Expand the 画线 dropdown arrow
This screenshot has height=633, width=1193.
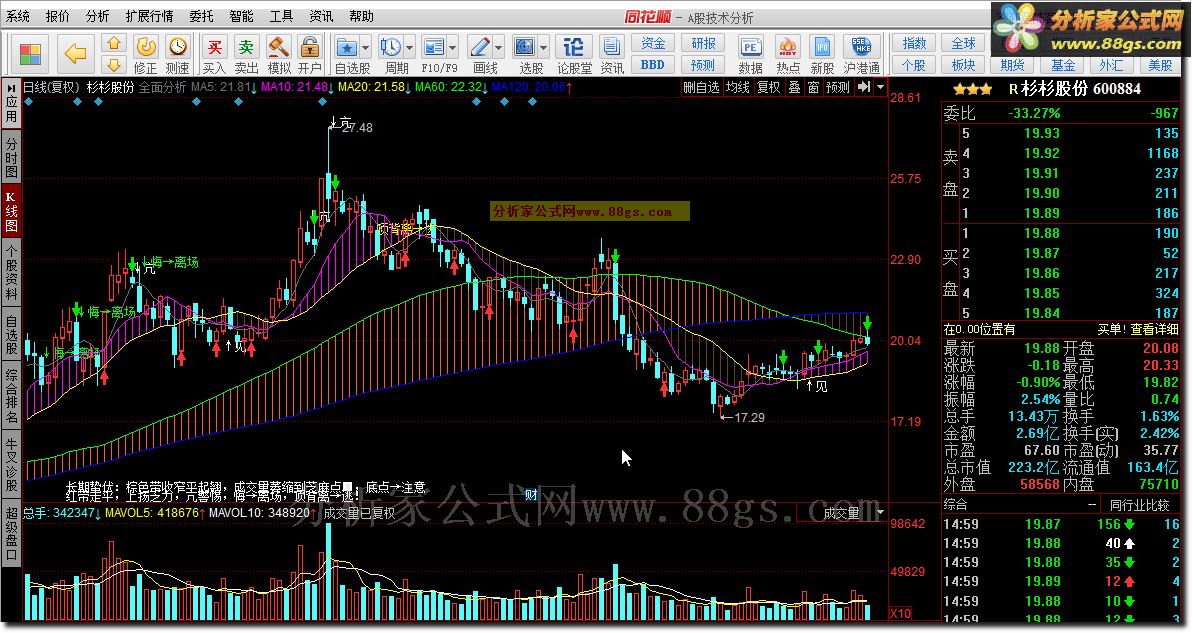click(x=498, y=48)
